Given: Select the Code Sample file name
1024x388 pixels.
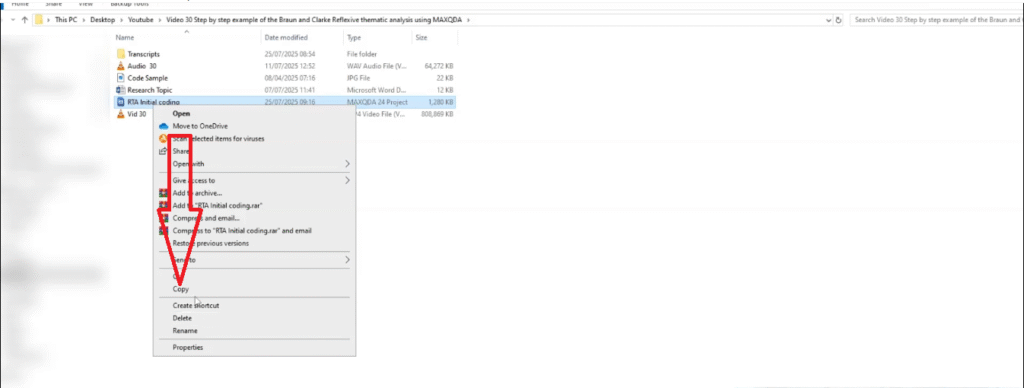Looking at the screenshot, I should point(148,78).
